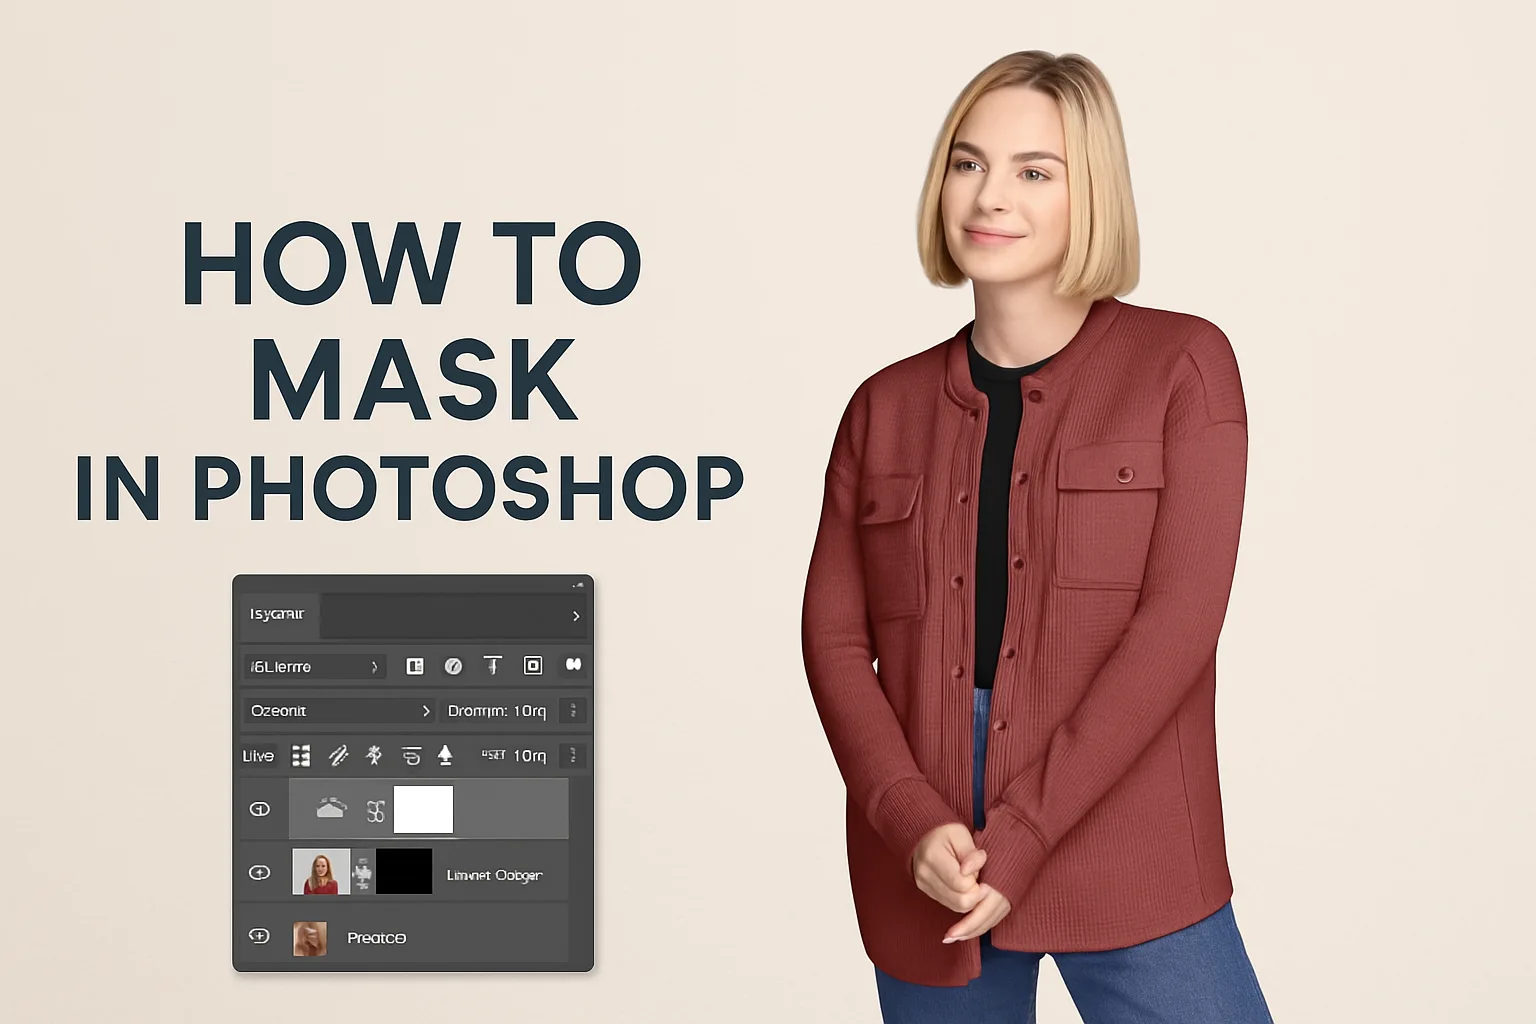1536x1024 pixels.
Task: Toggle layer filtering switch at row end
Action: pos(573,664)
